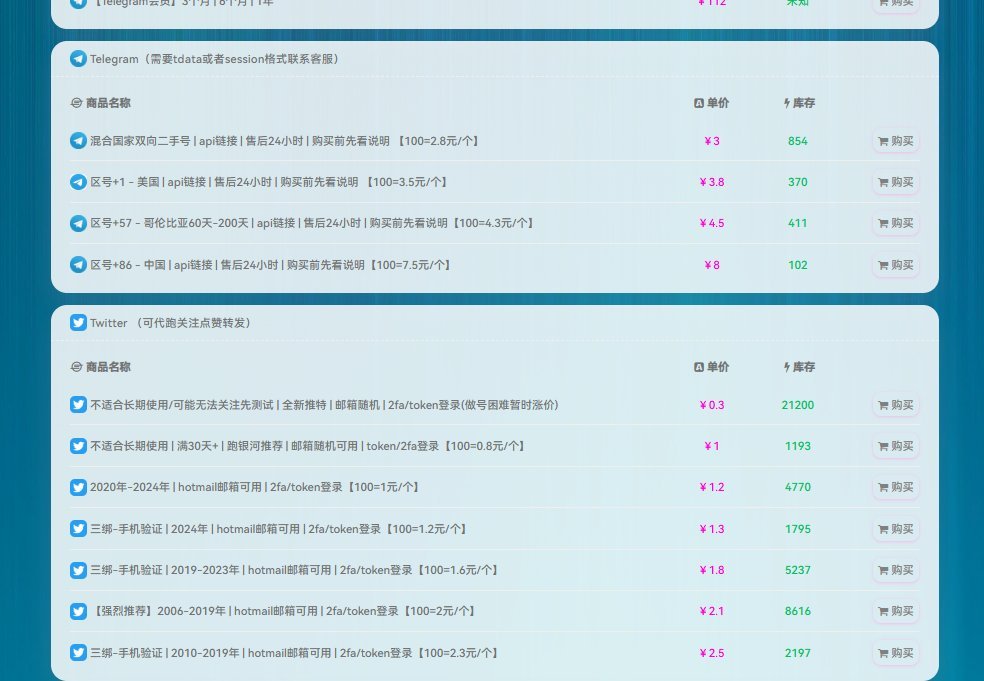This screenshot has width=984, height=681.
Task: Click stock value 4770
Action: pos(798,487)
